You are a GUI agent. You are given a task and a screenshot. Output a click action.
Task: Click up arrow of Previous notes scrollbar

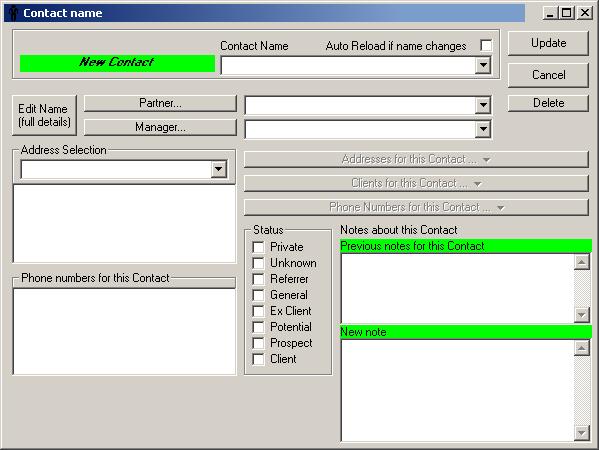[x=581, y=262]
